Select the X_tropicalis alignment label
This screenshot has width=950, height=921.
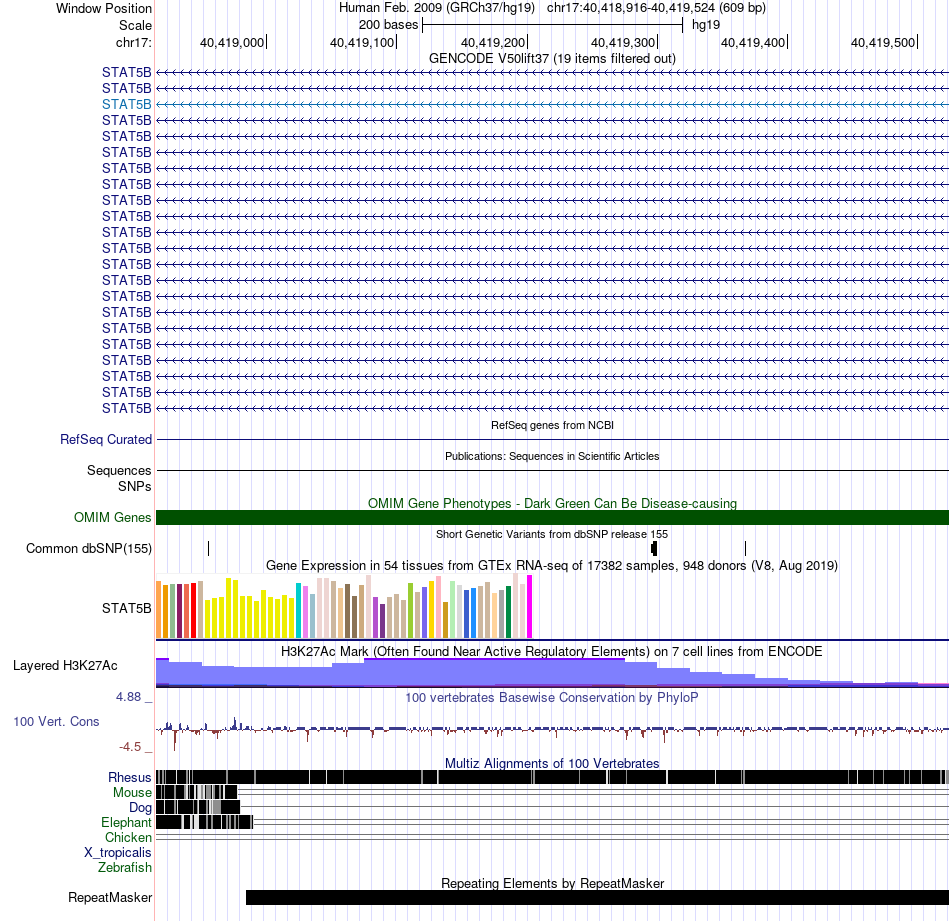(118, 853)
